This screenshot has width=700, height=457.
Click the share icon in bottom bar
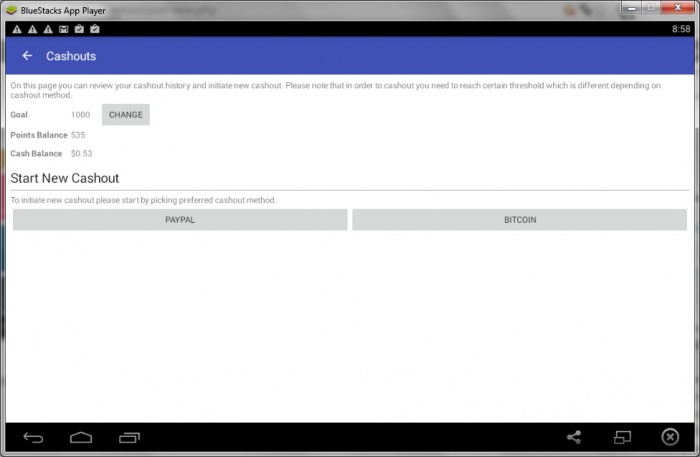click(x=574, y=437)
